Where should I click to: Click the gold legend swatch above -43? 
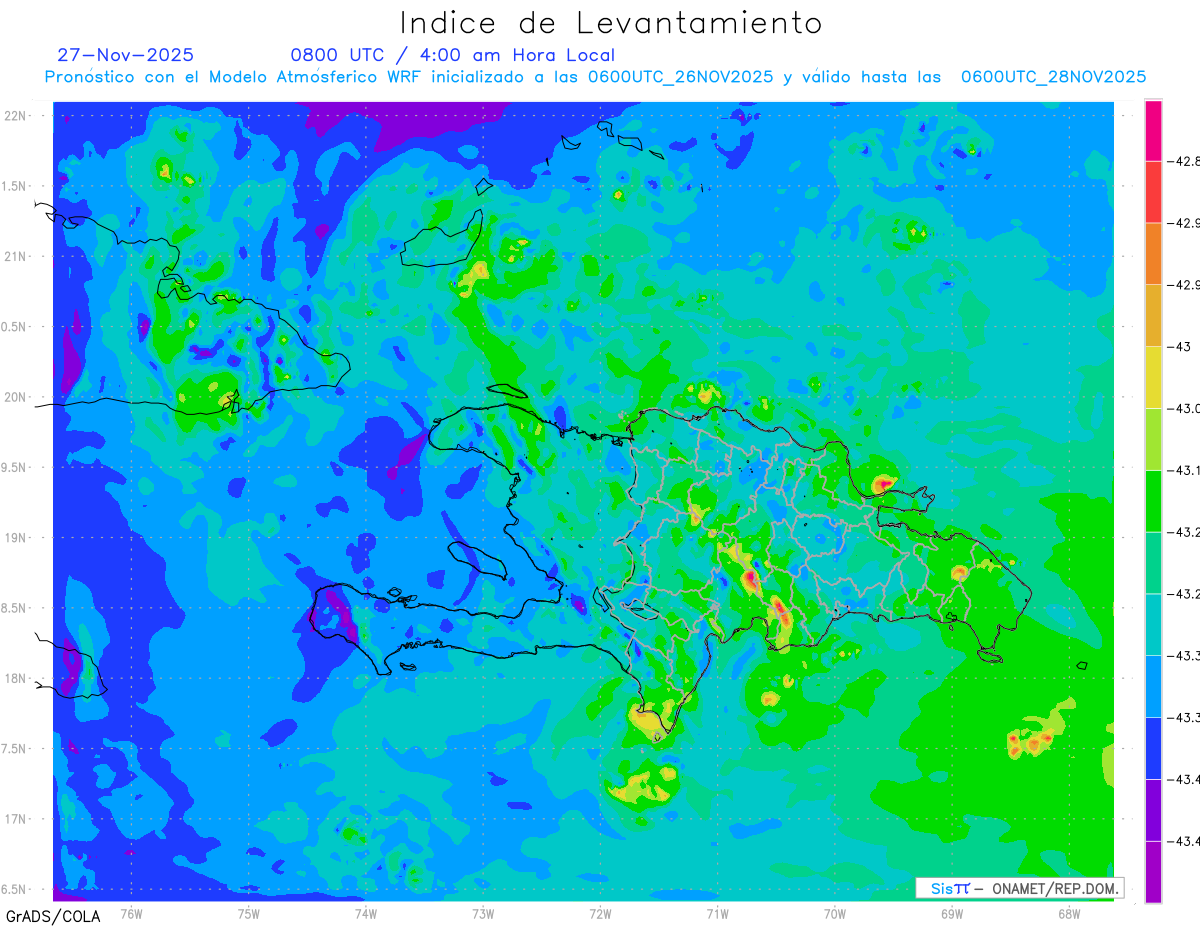point(1153,315)
